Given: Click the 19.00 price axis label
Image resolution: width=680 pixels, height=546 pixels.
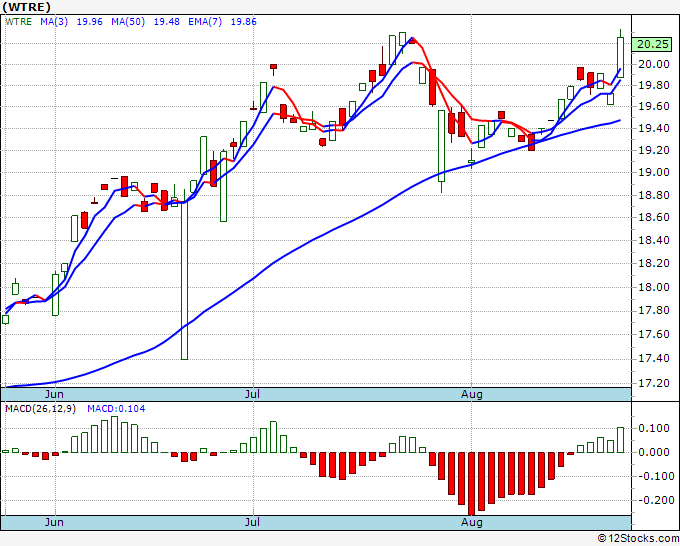Looking at the screenshot, I should coord(654,172).
